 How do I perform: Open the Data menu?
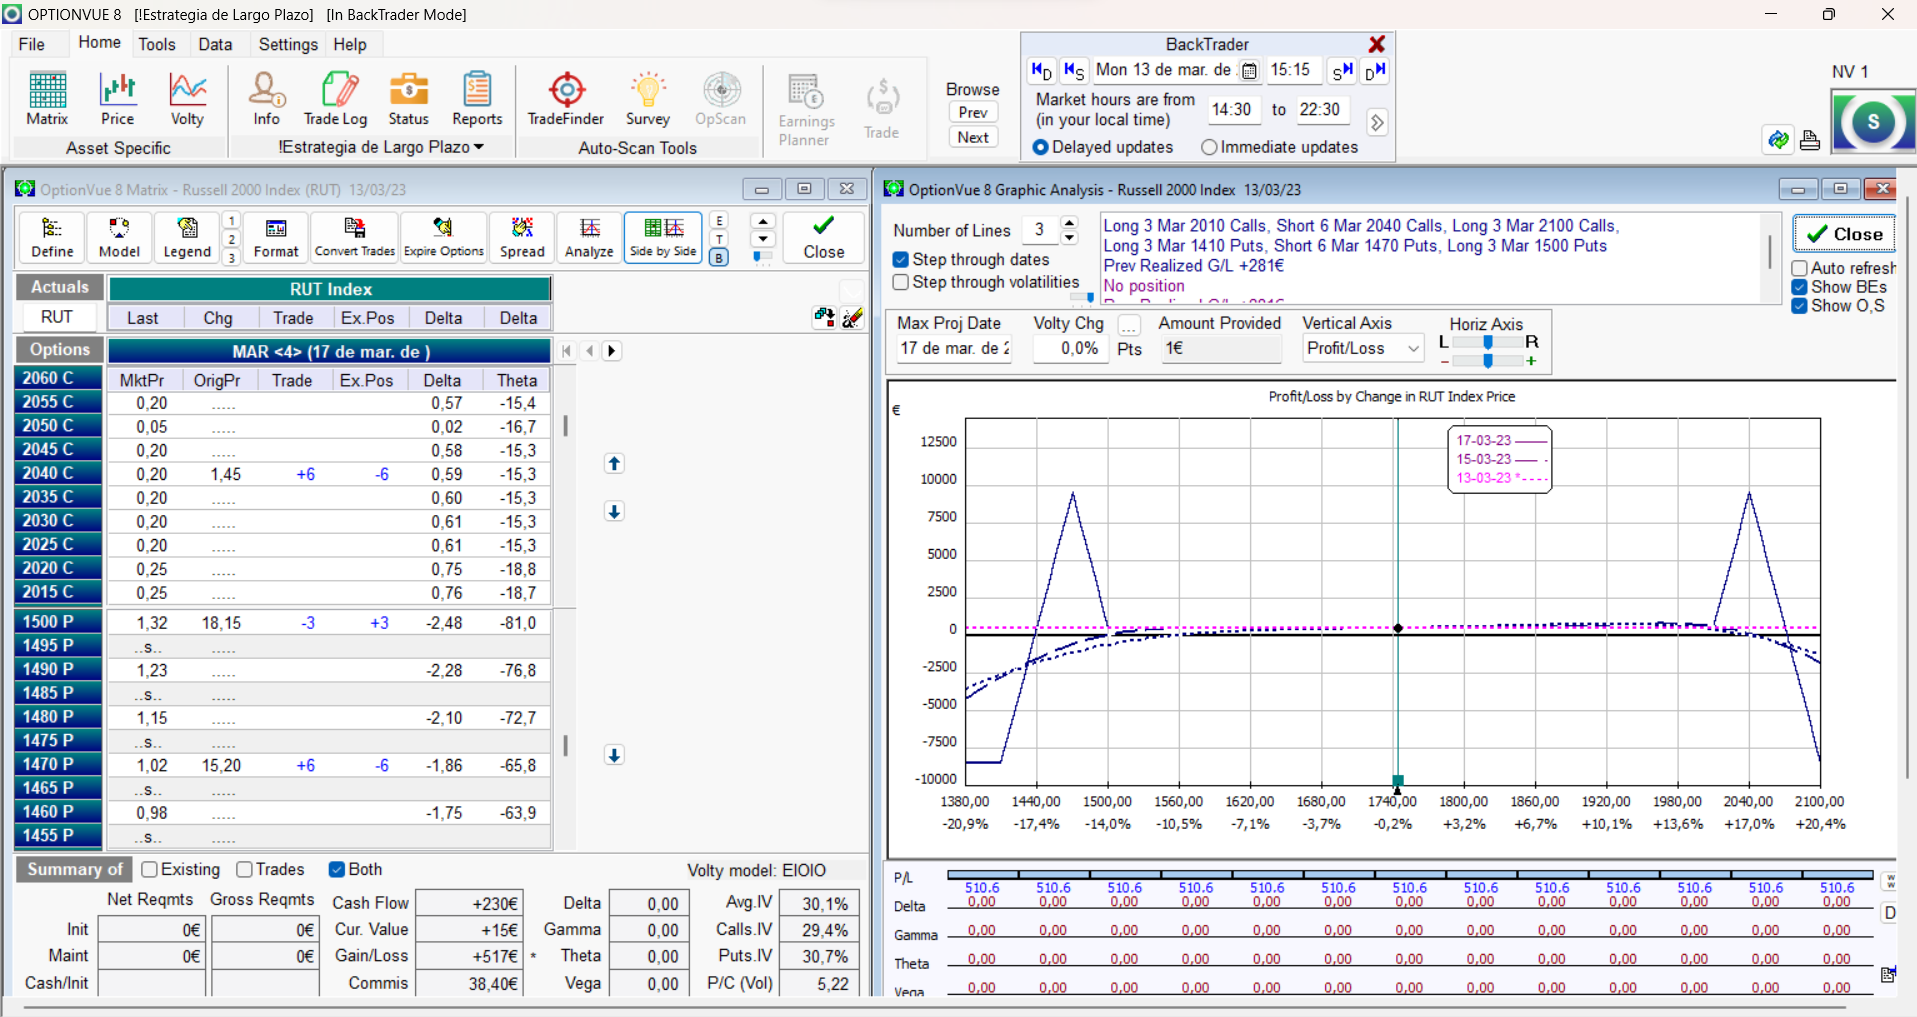pos(215,44)
